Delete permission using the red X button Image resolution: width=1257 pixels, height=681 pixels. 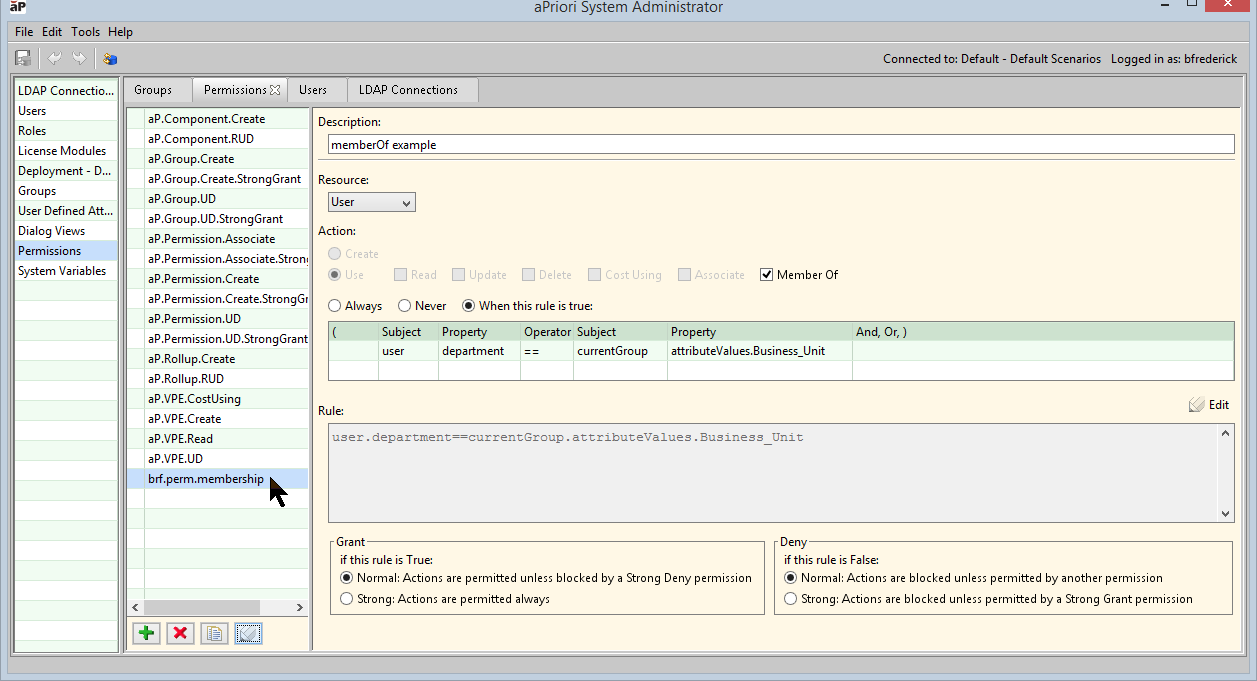point(181,633)
